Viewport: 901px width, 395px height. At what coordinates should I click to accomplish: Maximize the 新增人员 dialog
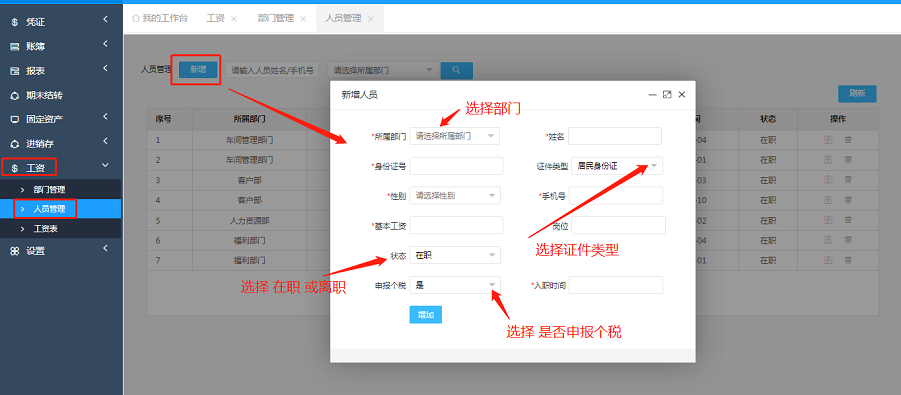pyautogui.click(x=667, y=94)
